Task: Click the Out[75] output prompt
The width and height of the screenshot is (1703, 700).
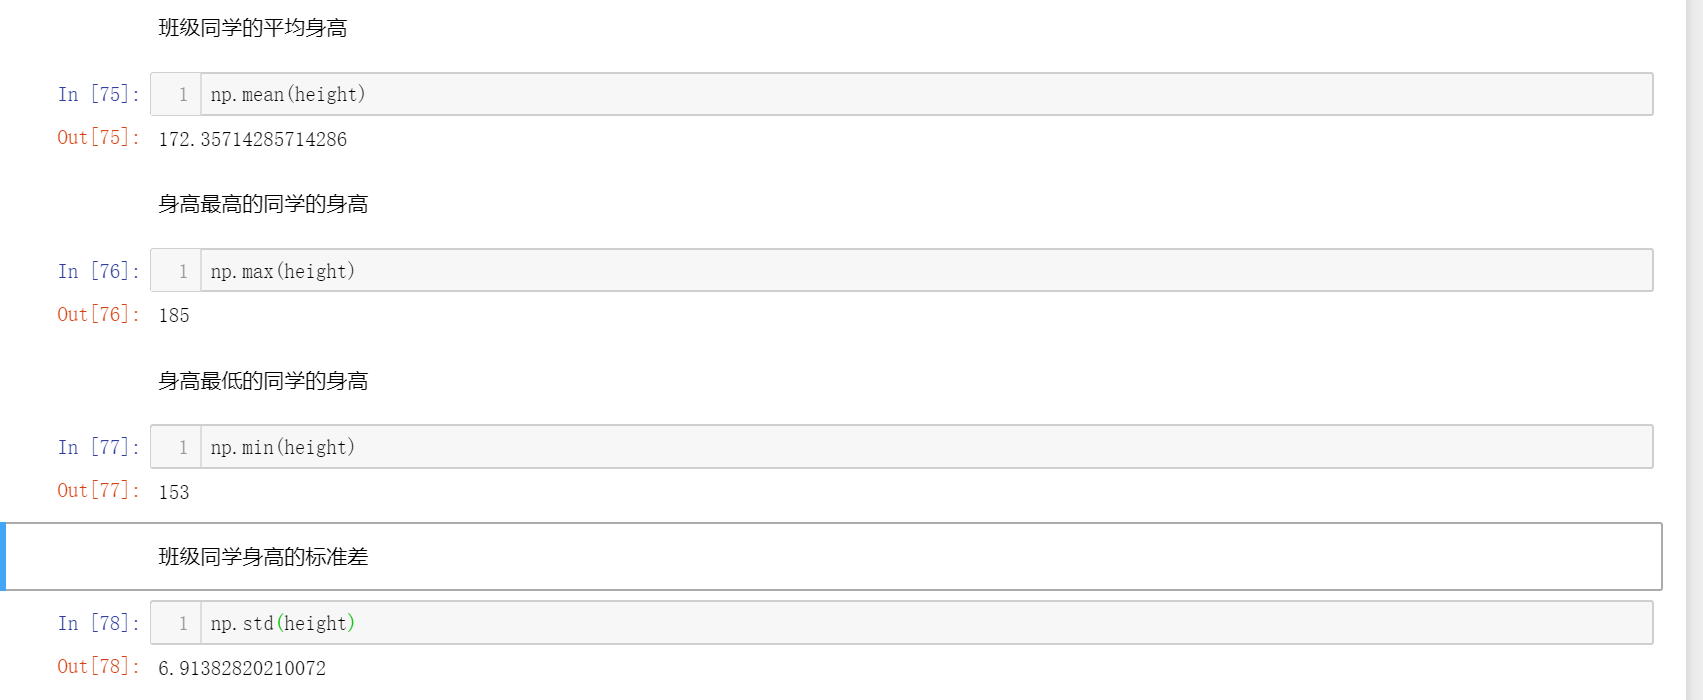Action: (x=98, y=137)
